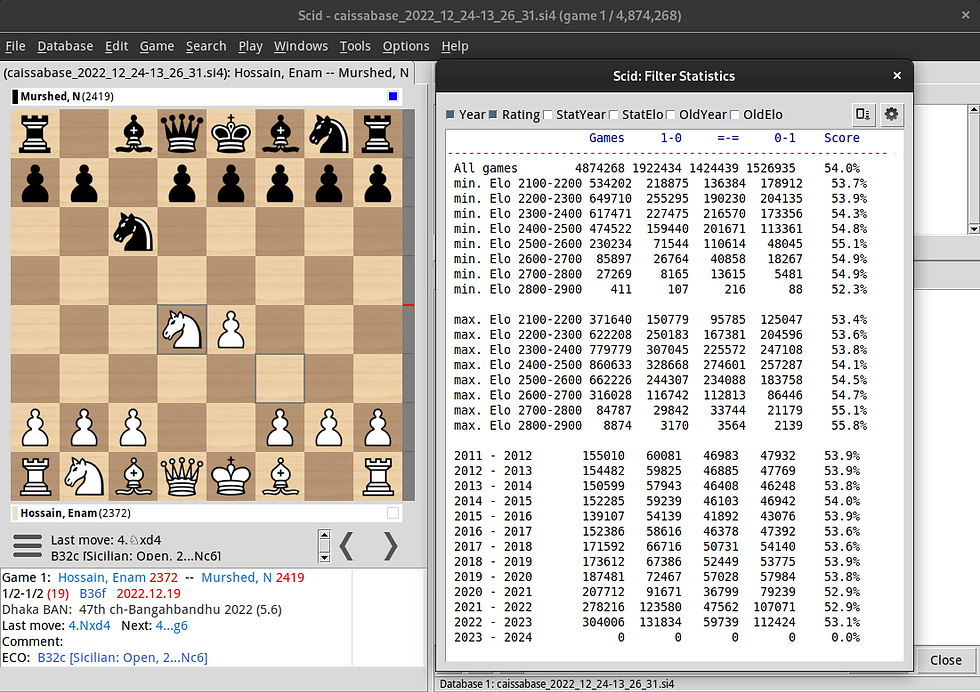Click the Database 1 status bar text
This screenshot has height=692, width=980.
point(556,684)
